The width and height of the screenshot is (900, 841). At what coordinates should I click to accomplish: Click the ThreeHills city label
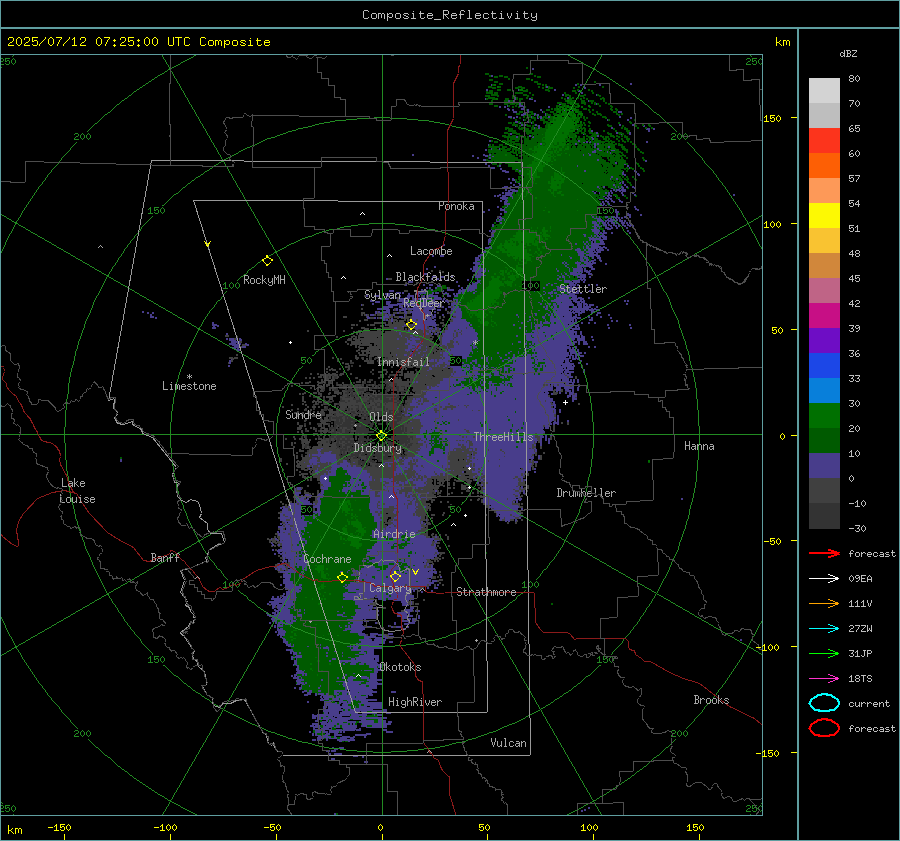tap(503, 437)
